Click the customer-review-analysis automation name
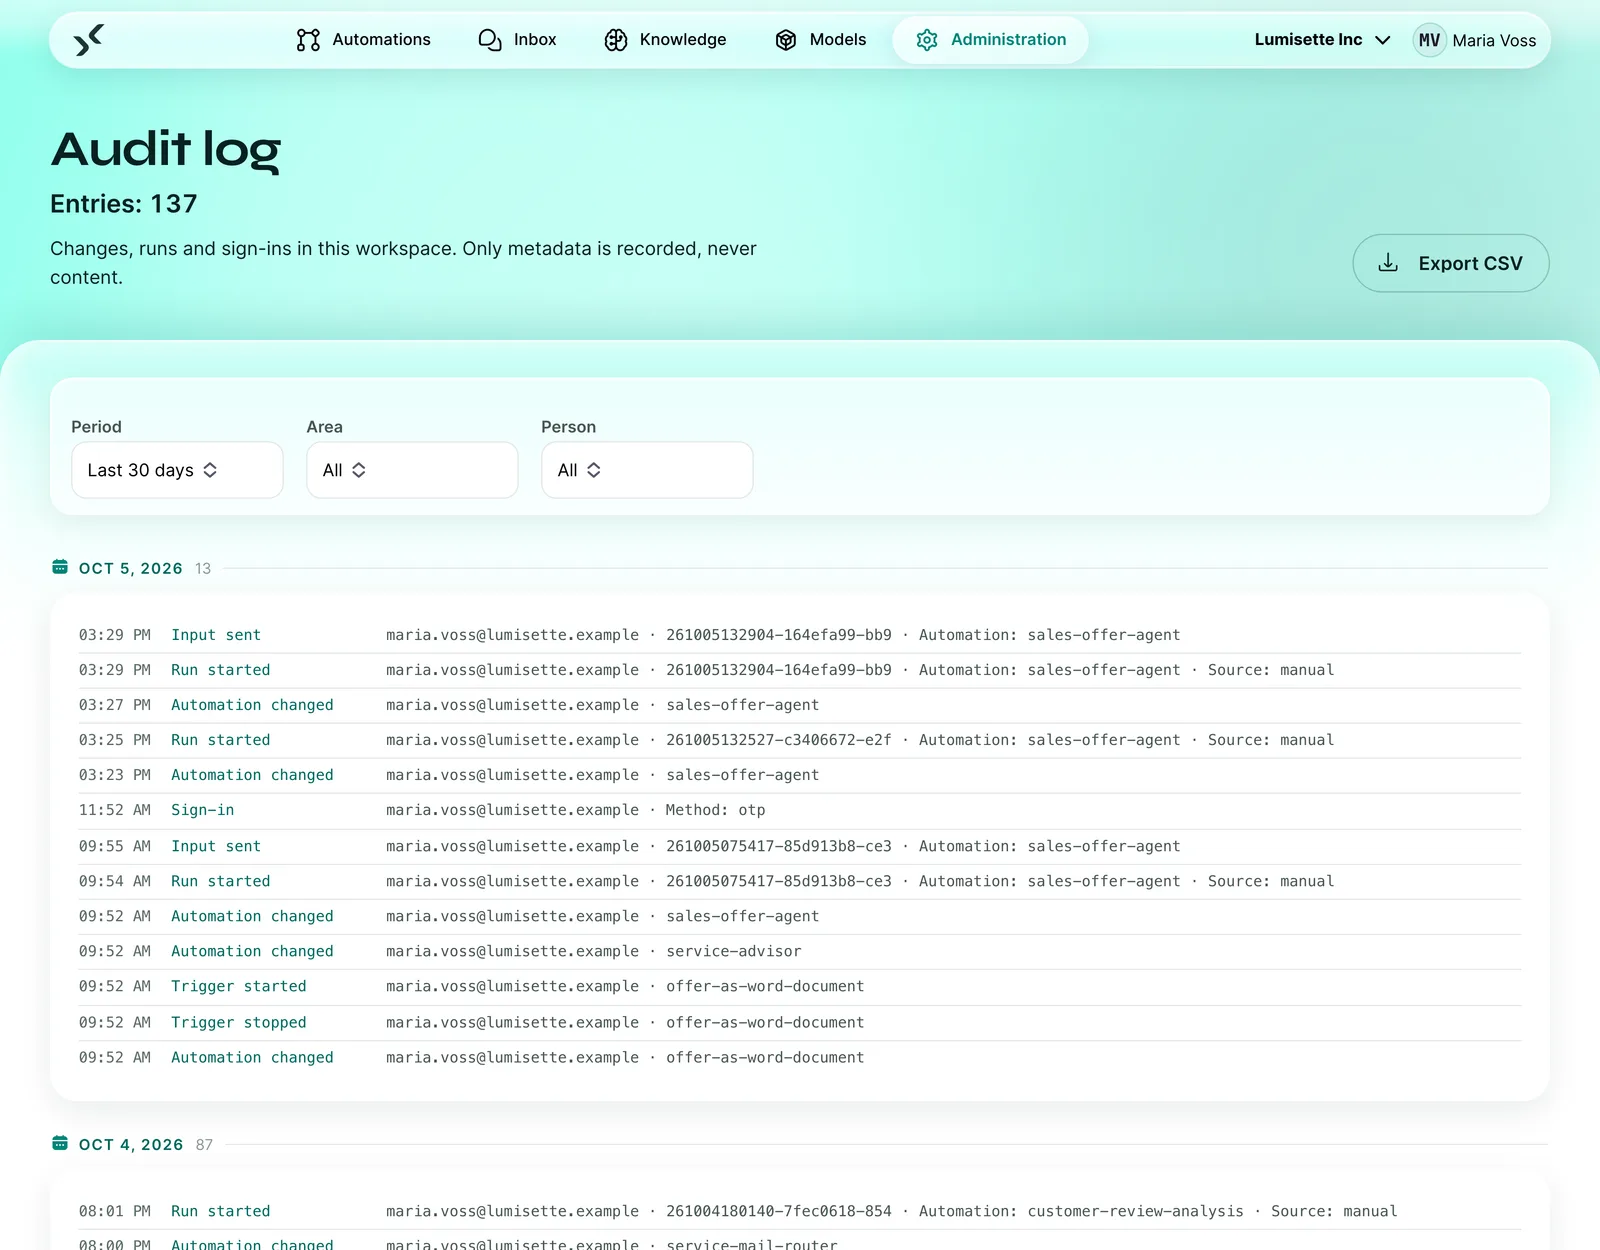The image size is (1600, 1250). [x=1136, y=1211]
